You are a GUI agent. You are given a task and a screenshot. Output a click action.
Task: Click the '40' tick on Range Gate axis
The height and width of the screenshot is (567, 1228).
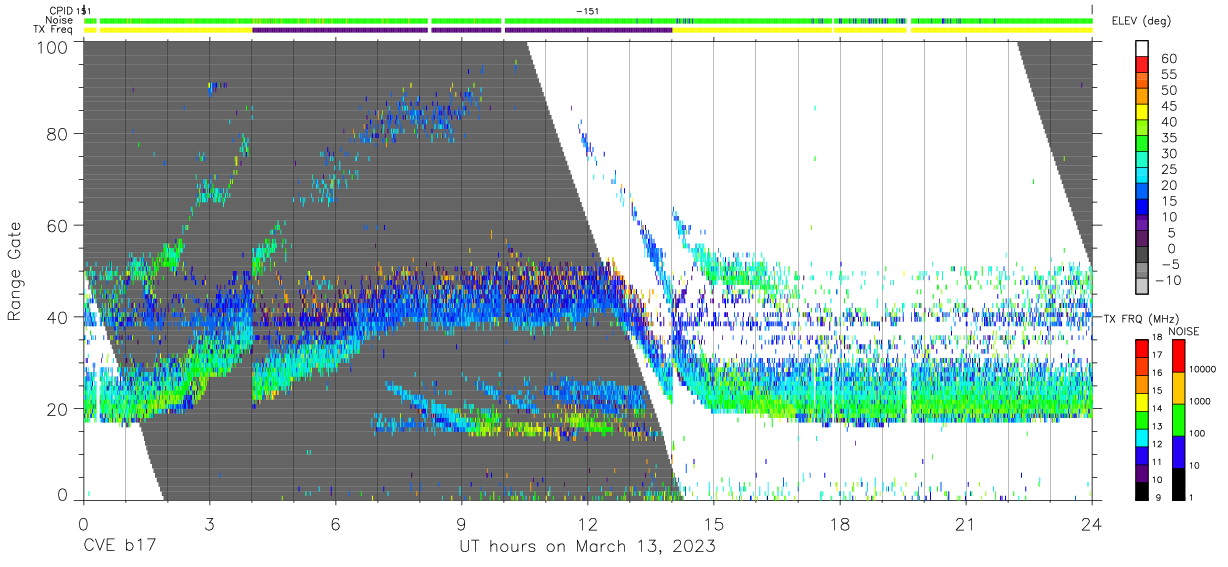58,317
